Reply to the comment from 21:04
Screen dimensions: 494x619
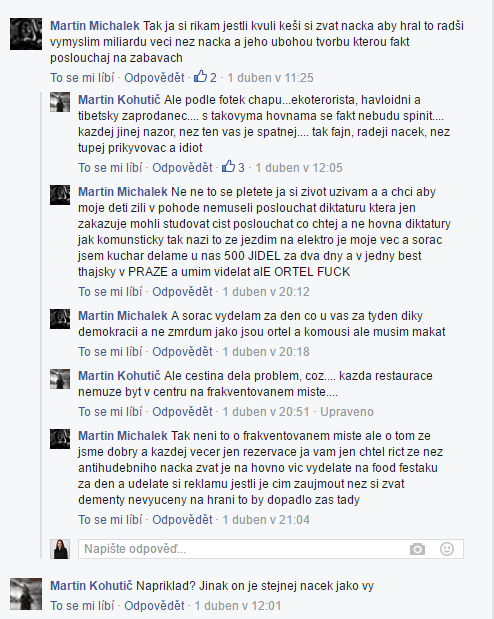(x=182, y=520)
